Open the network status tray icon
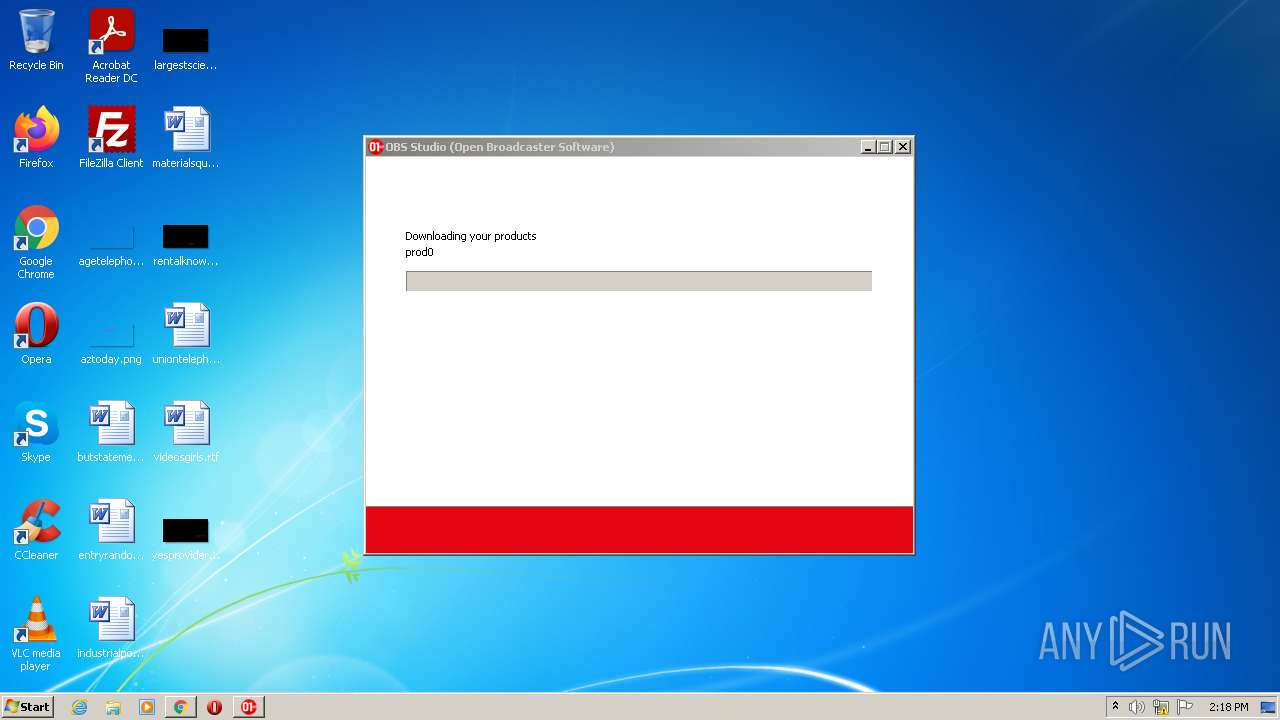 click(x=1161, y=707)
